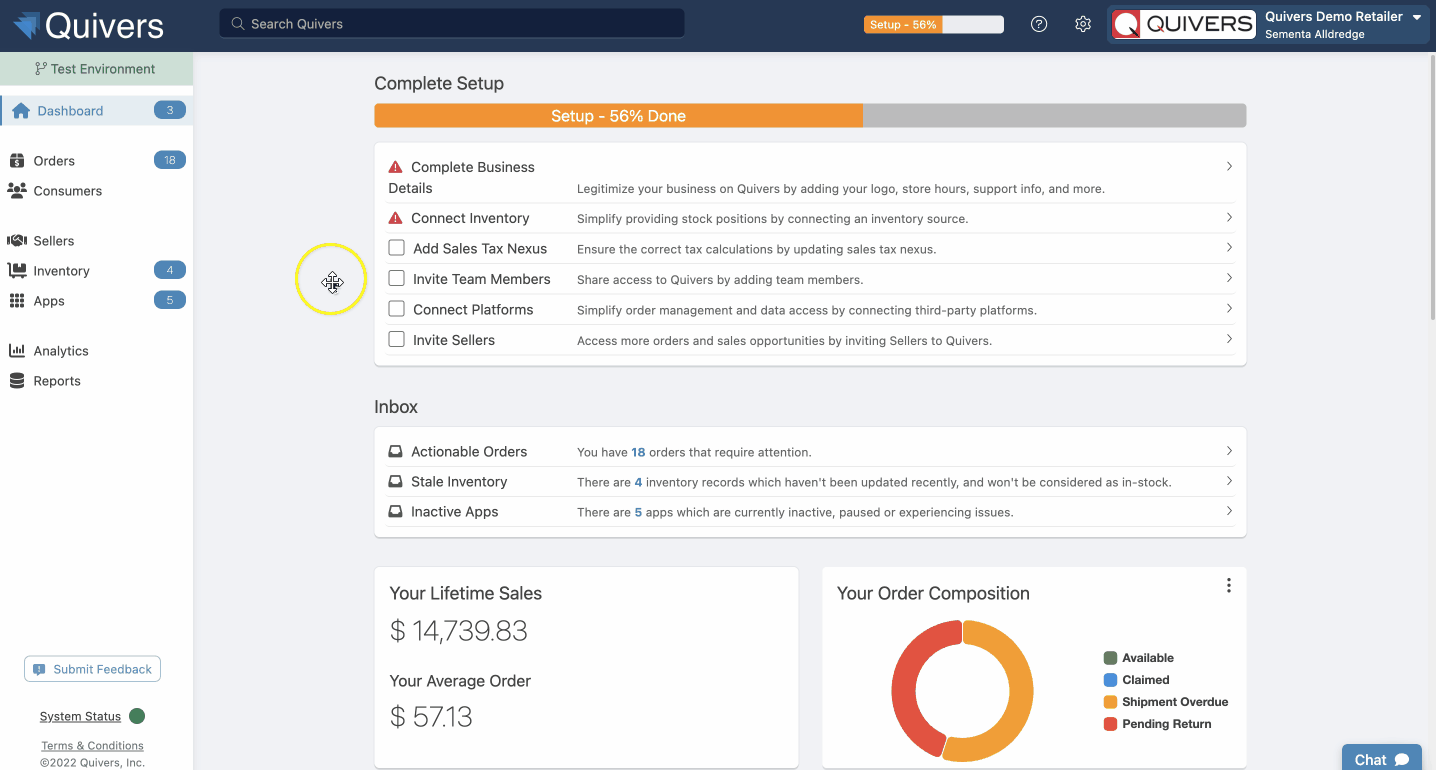Image resolution: width=1436 pixels, height=770 pixels.
Task: Click the Quivers logo in header
Action: pos(88,25)
